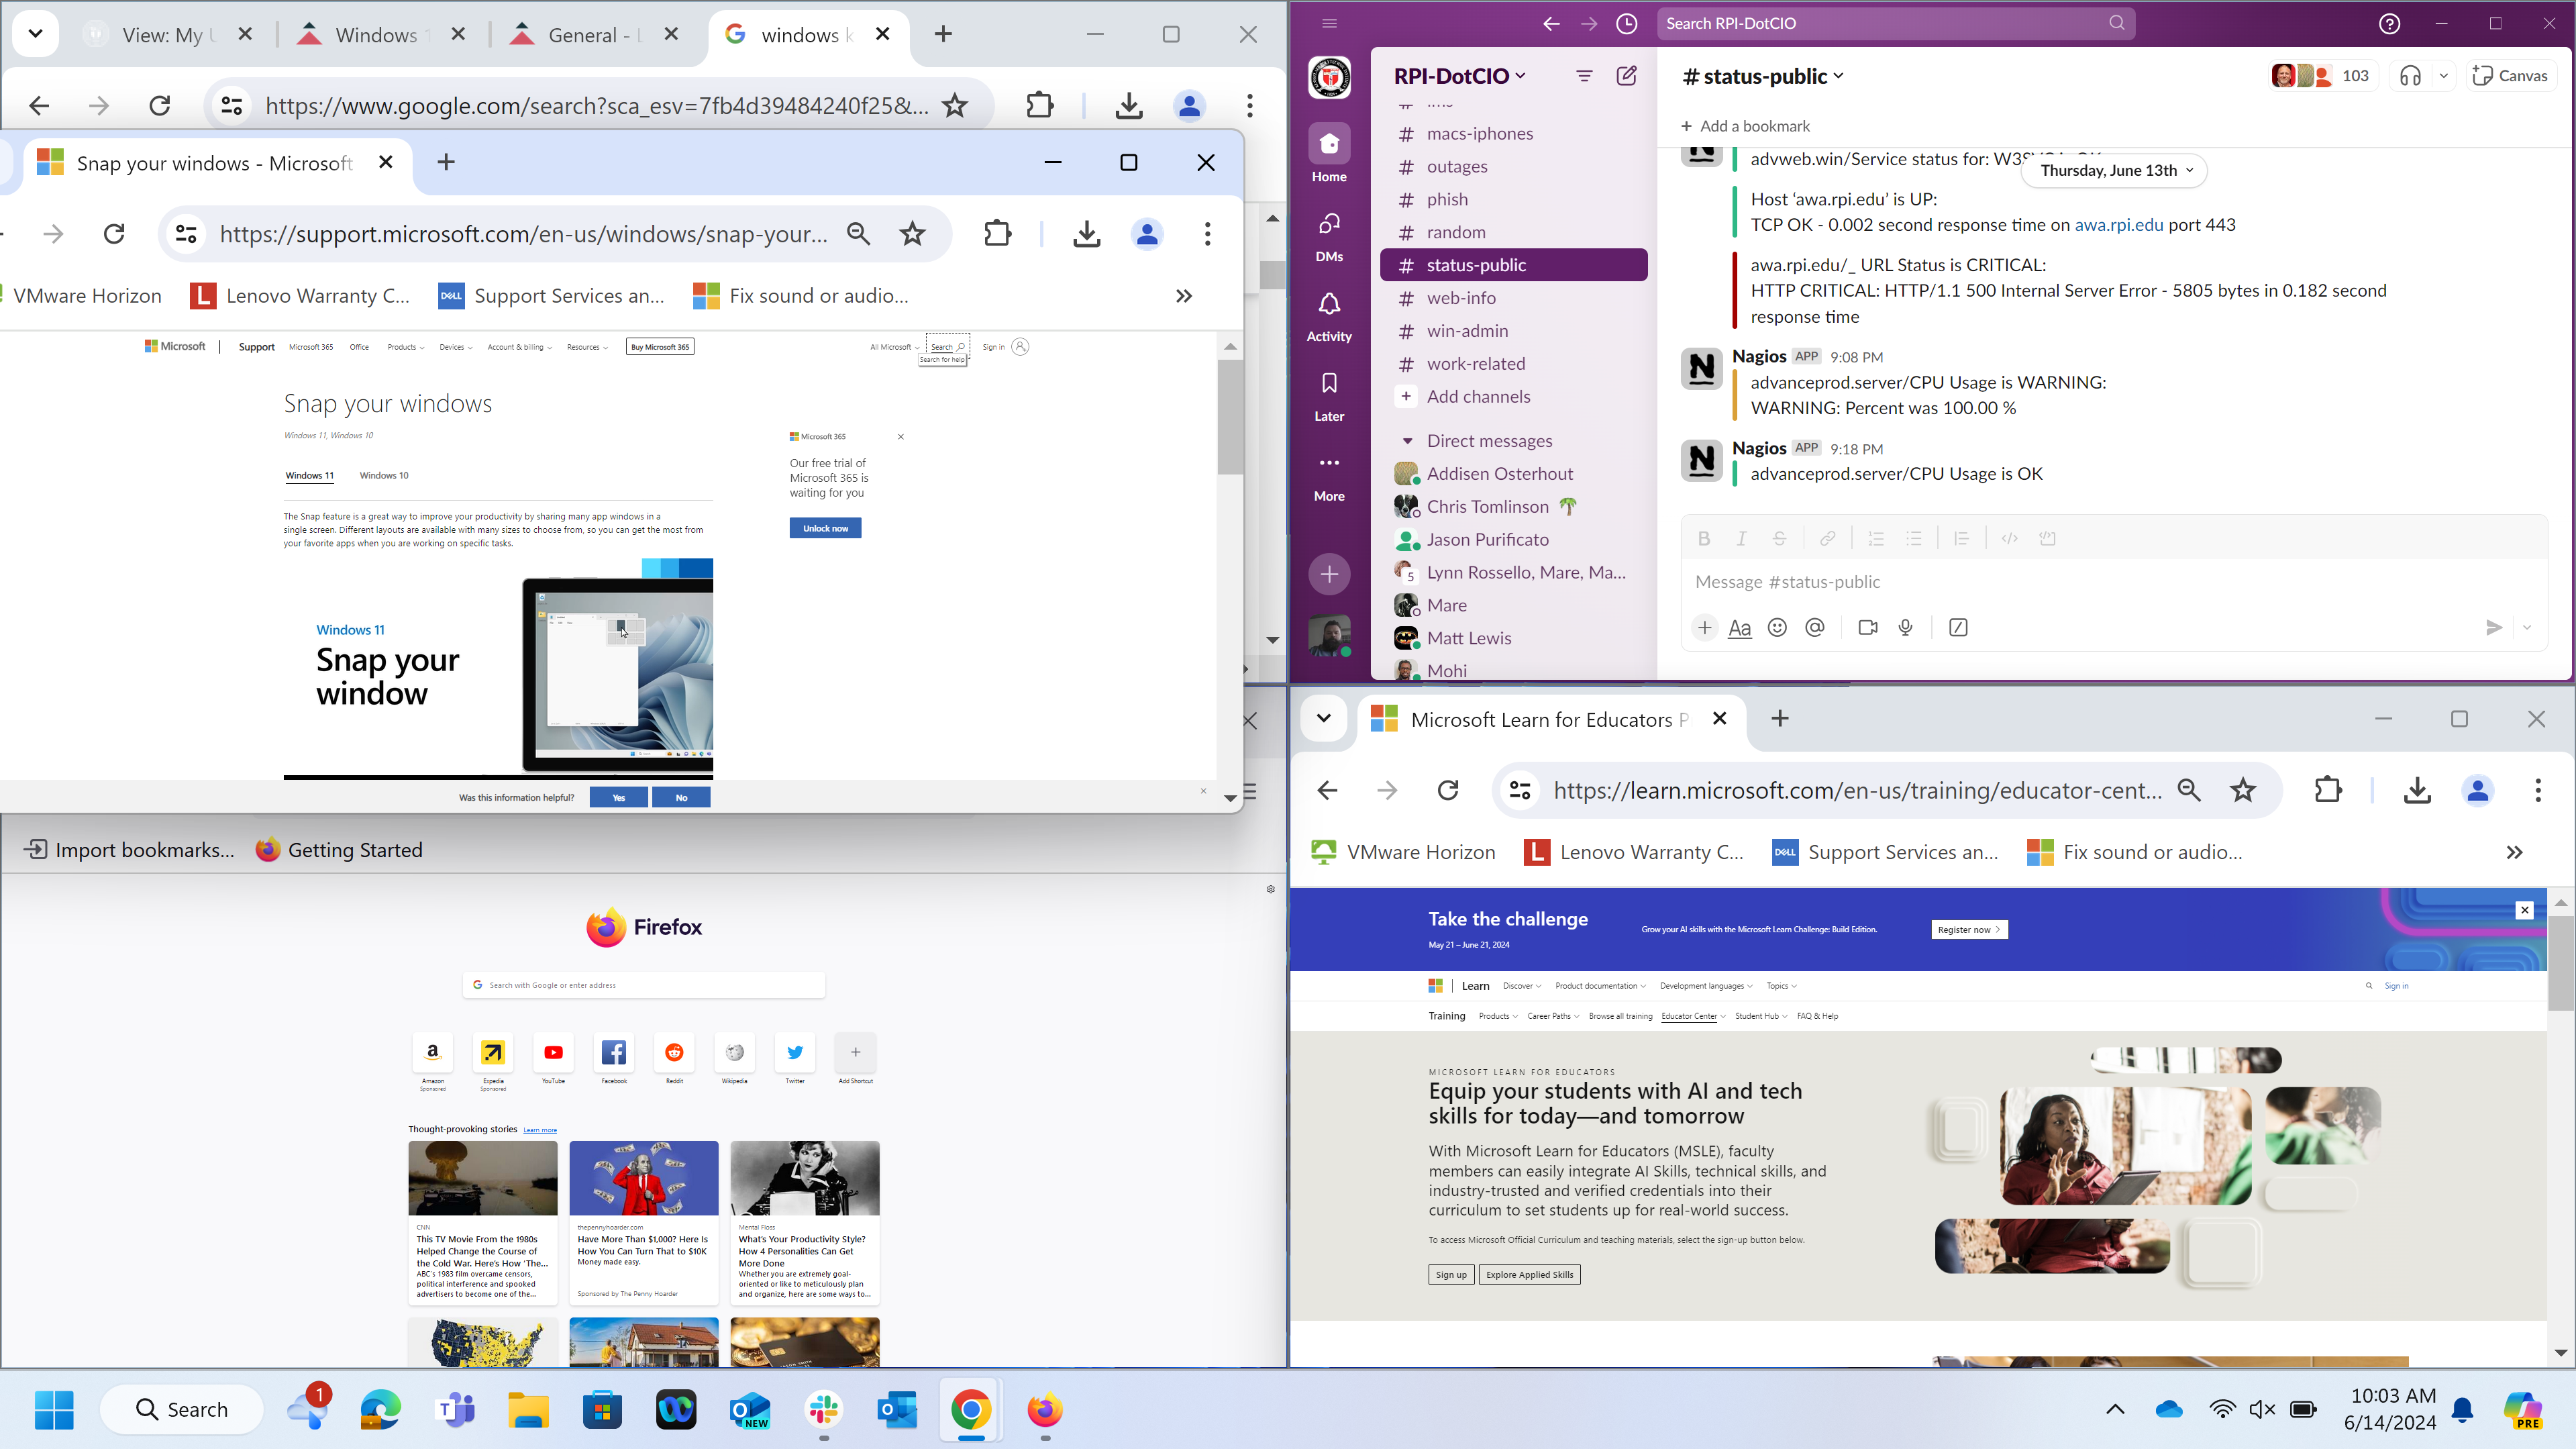
Task: Click Bold formatting in Slack composer
Action: pos(1704,538)
